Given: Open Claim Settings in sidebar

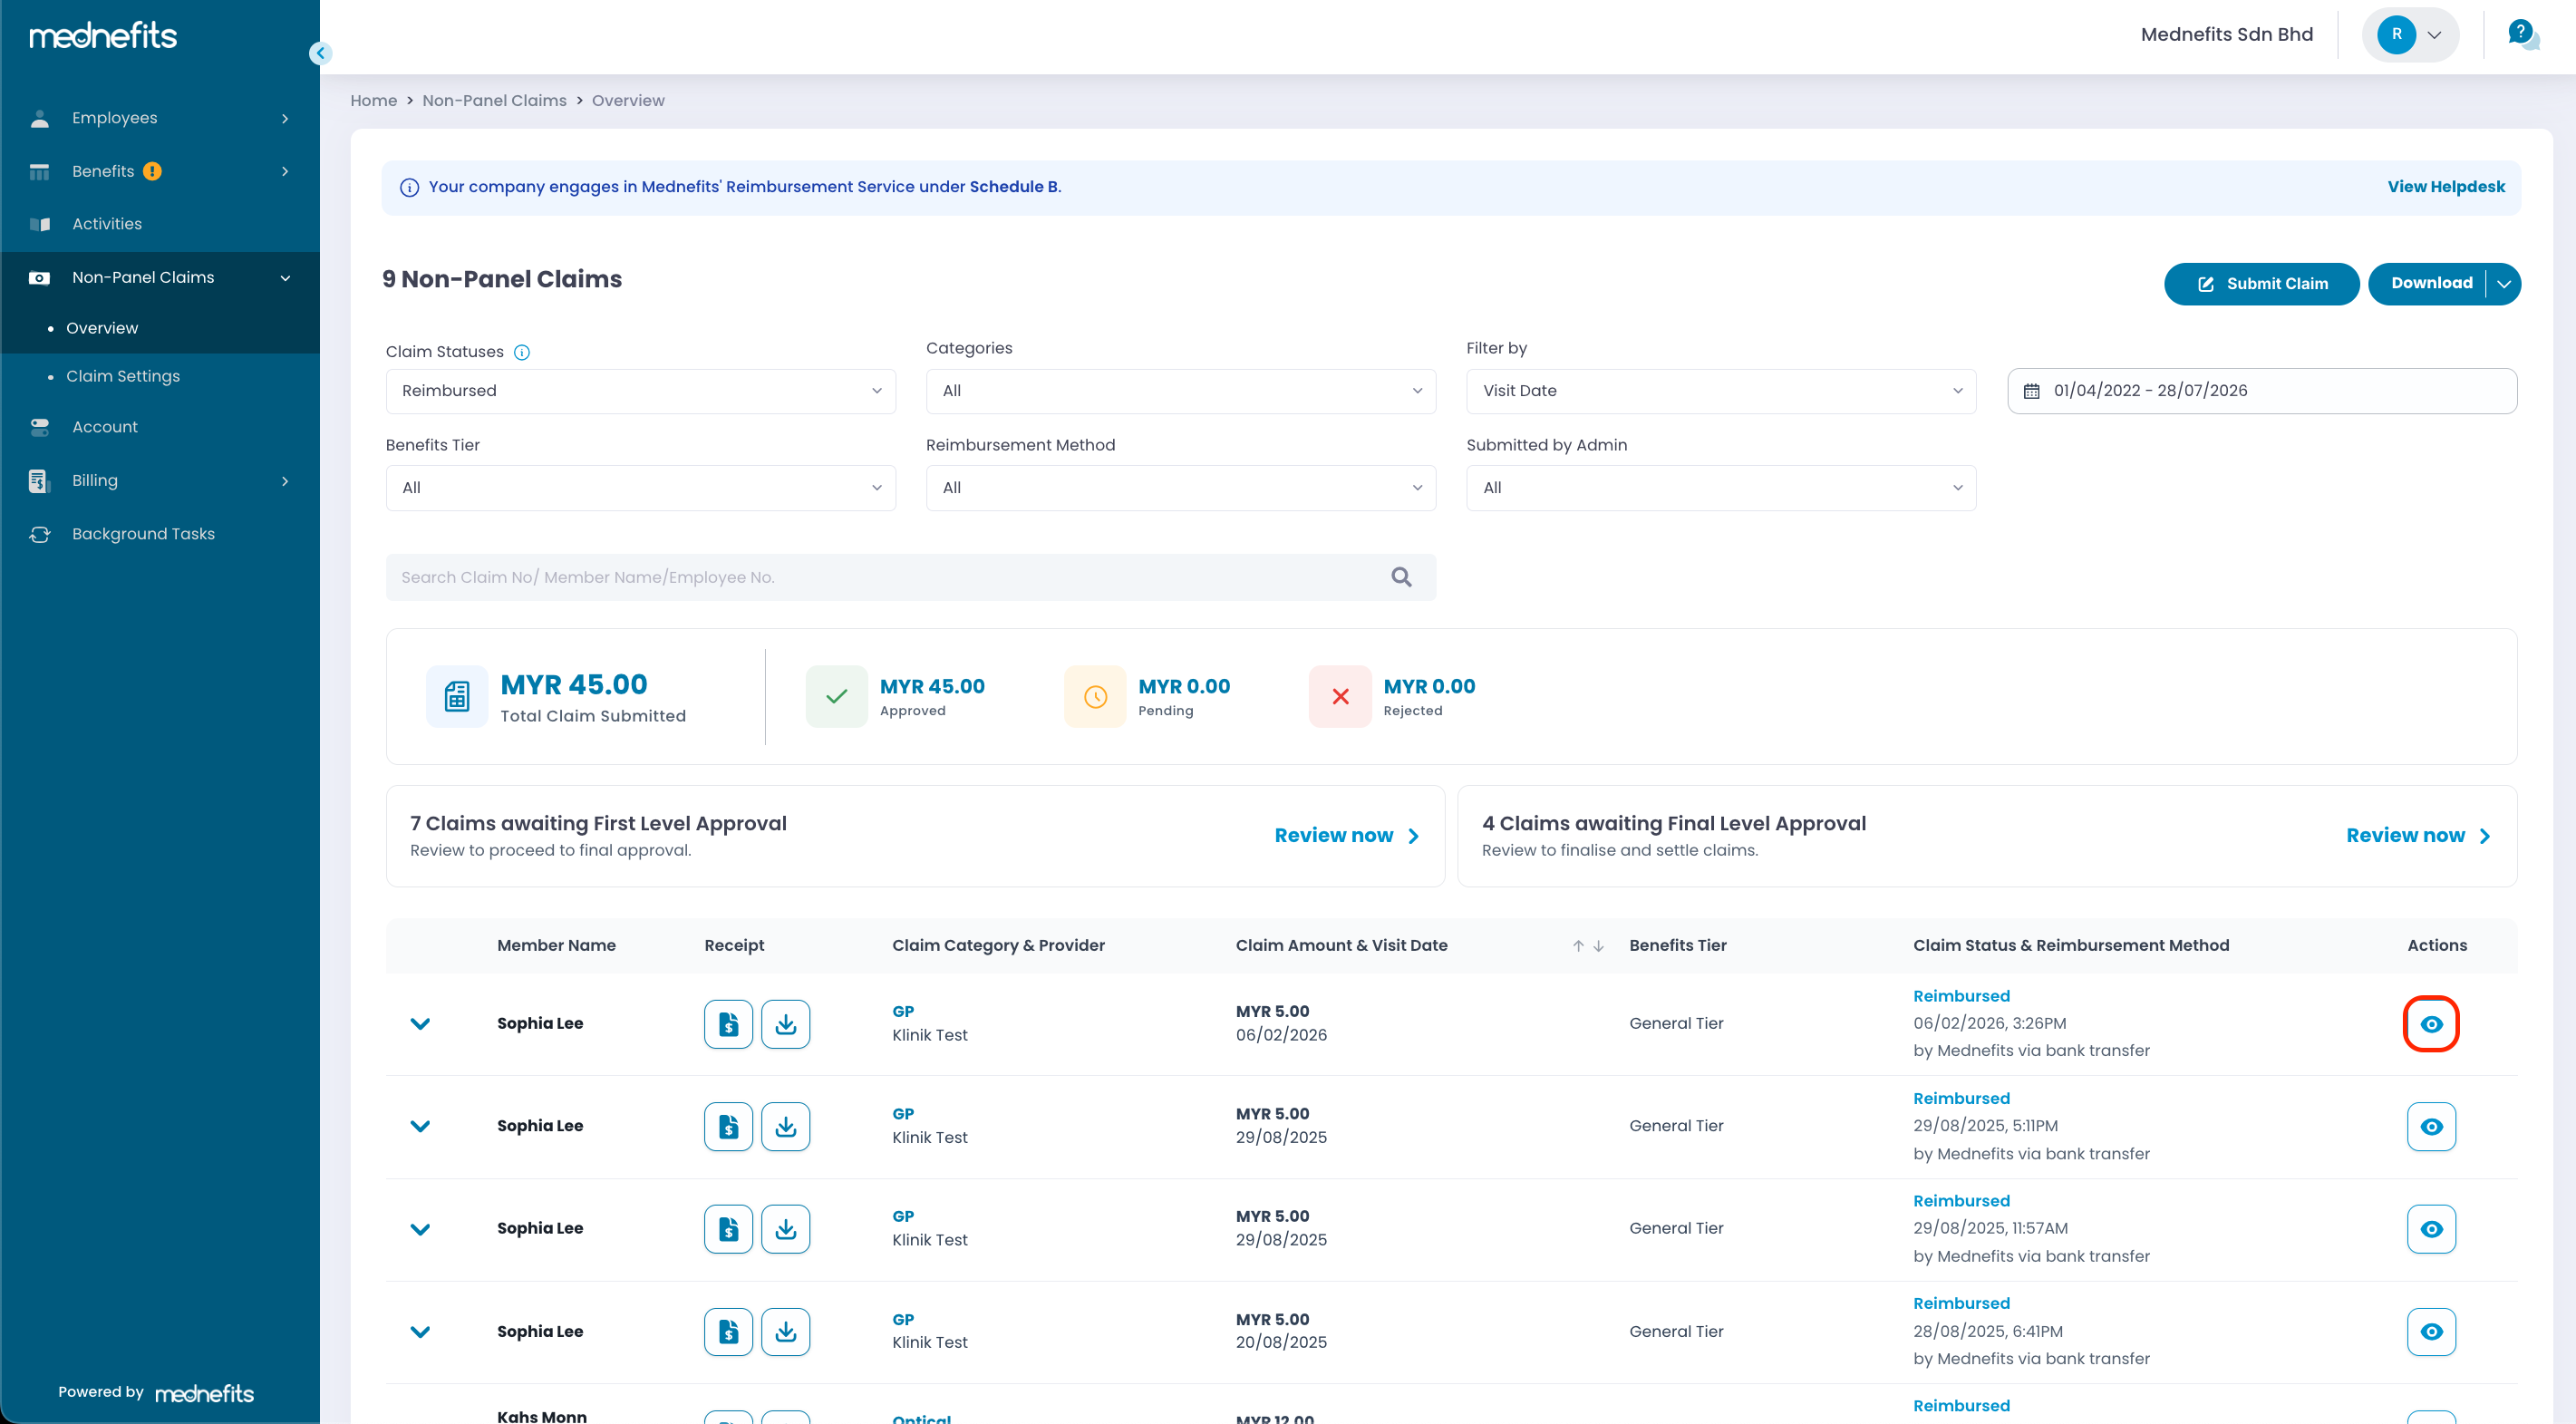Looking at the screenshot, I should pyautogui.click(x=123, y=376).
